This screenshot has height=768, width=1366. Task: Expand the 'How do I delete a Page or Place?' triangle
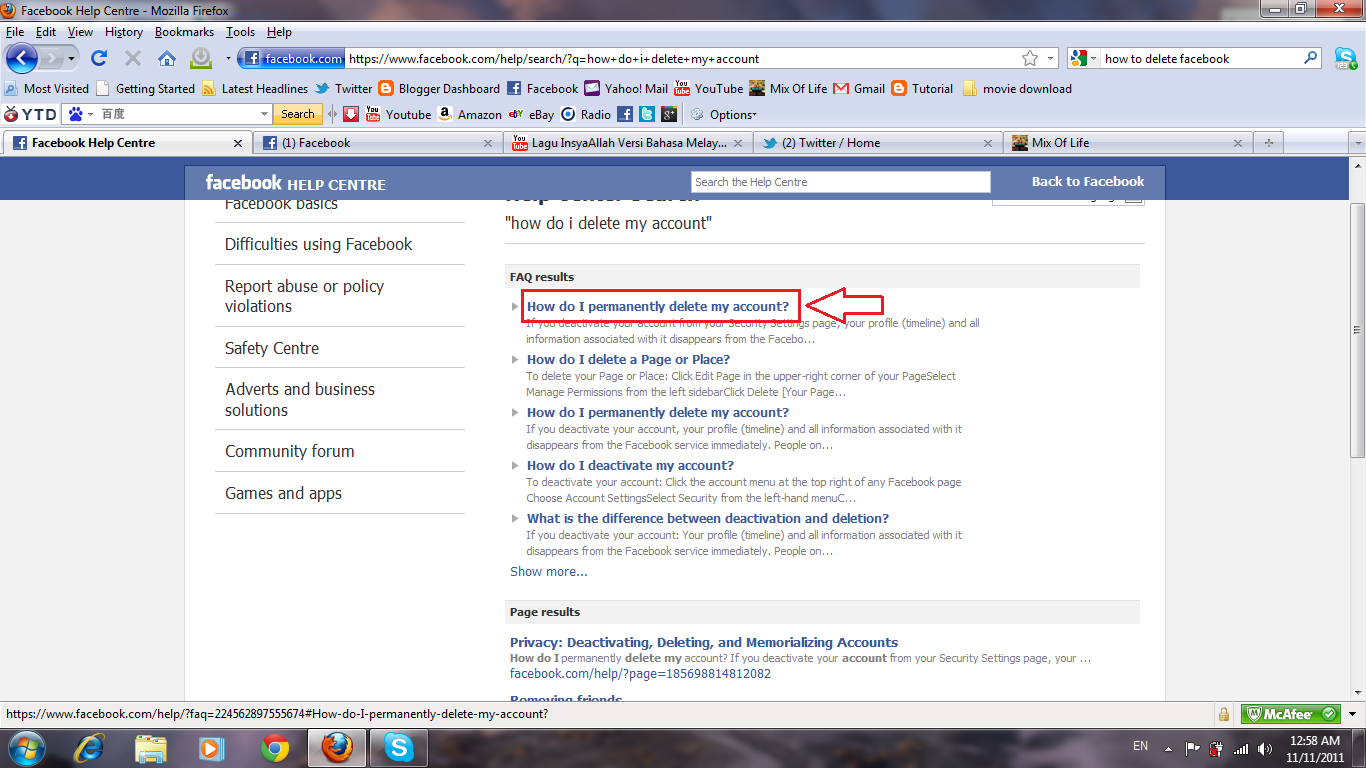coord(515,359)
